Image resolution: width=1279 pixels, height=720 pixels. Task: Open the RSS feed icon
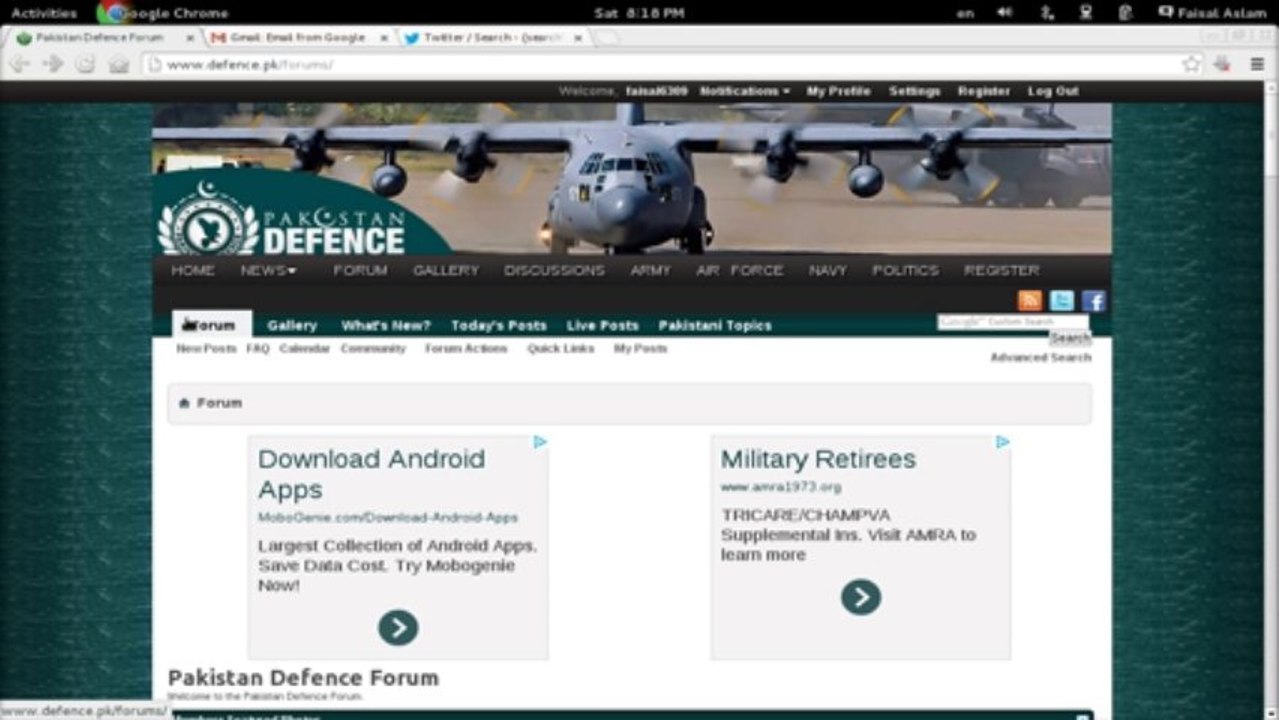pyautogui.click(x=1029, y=301)
